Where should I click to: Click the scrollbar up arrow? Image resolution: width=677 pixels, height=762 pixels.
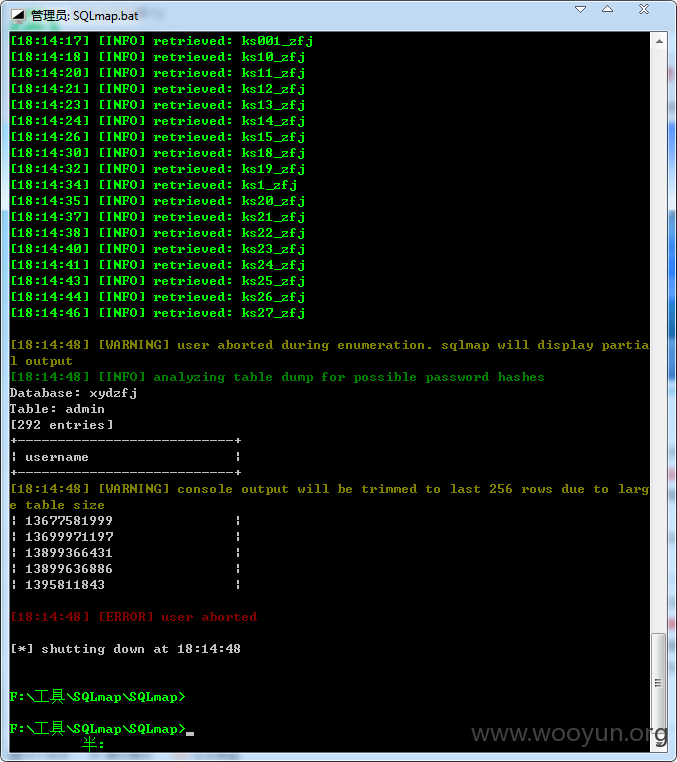point(659,41)
